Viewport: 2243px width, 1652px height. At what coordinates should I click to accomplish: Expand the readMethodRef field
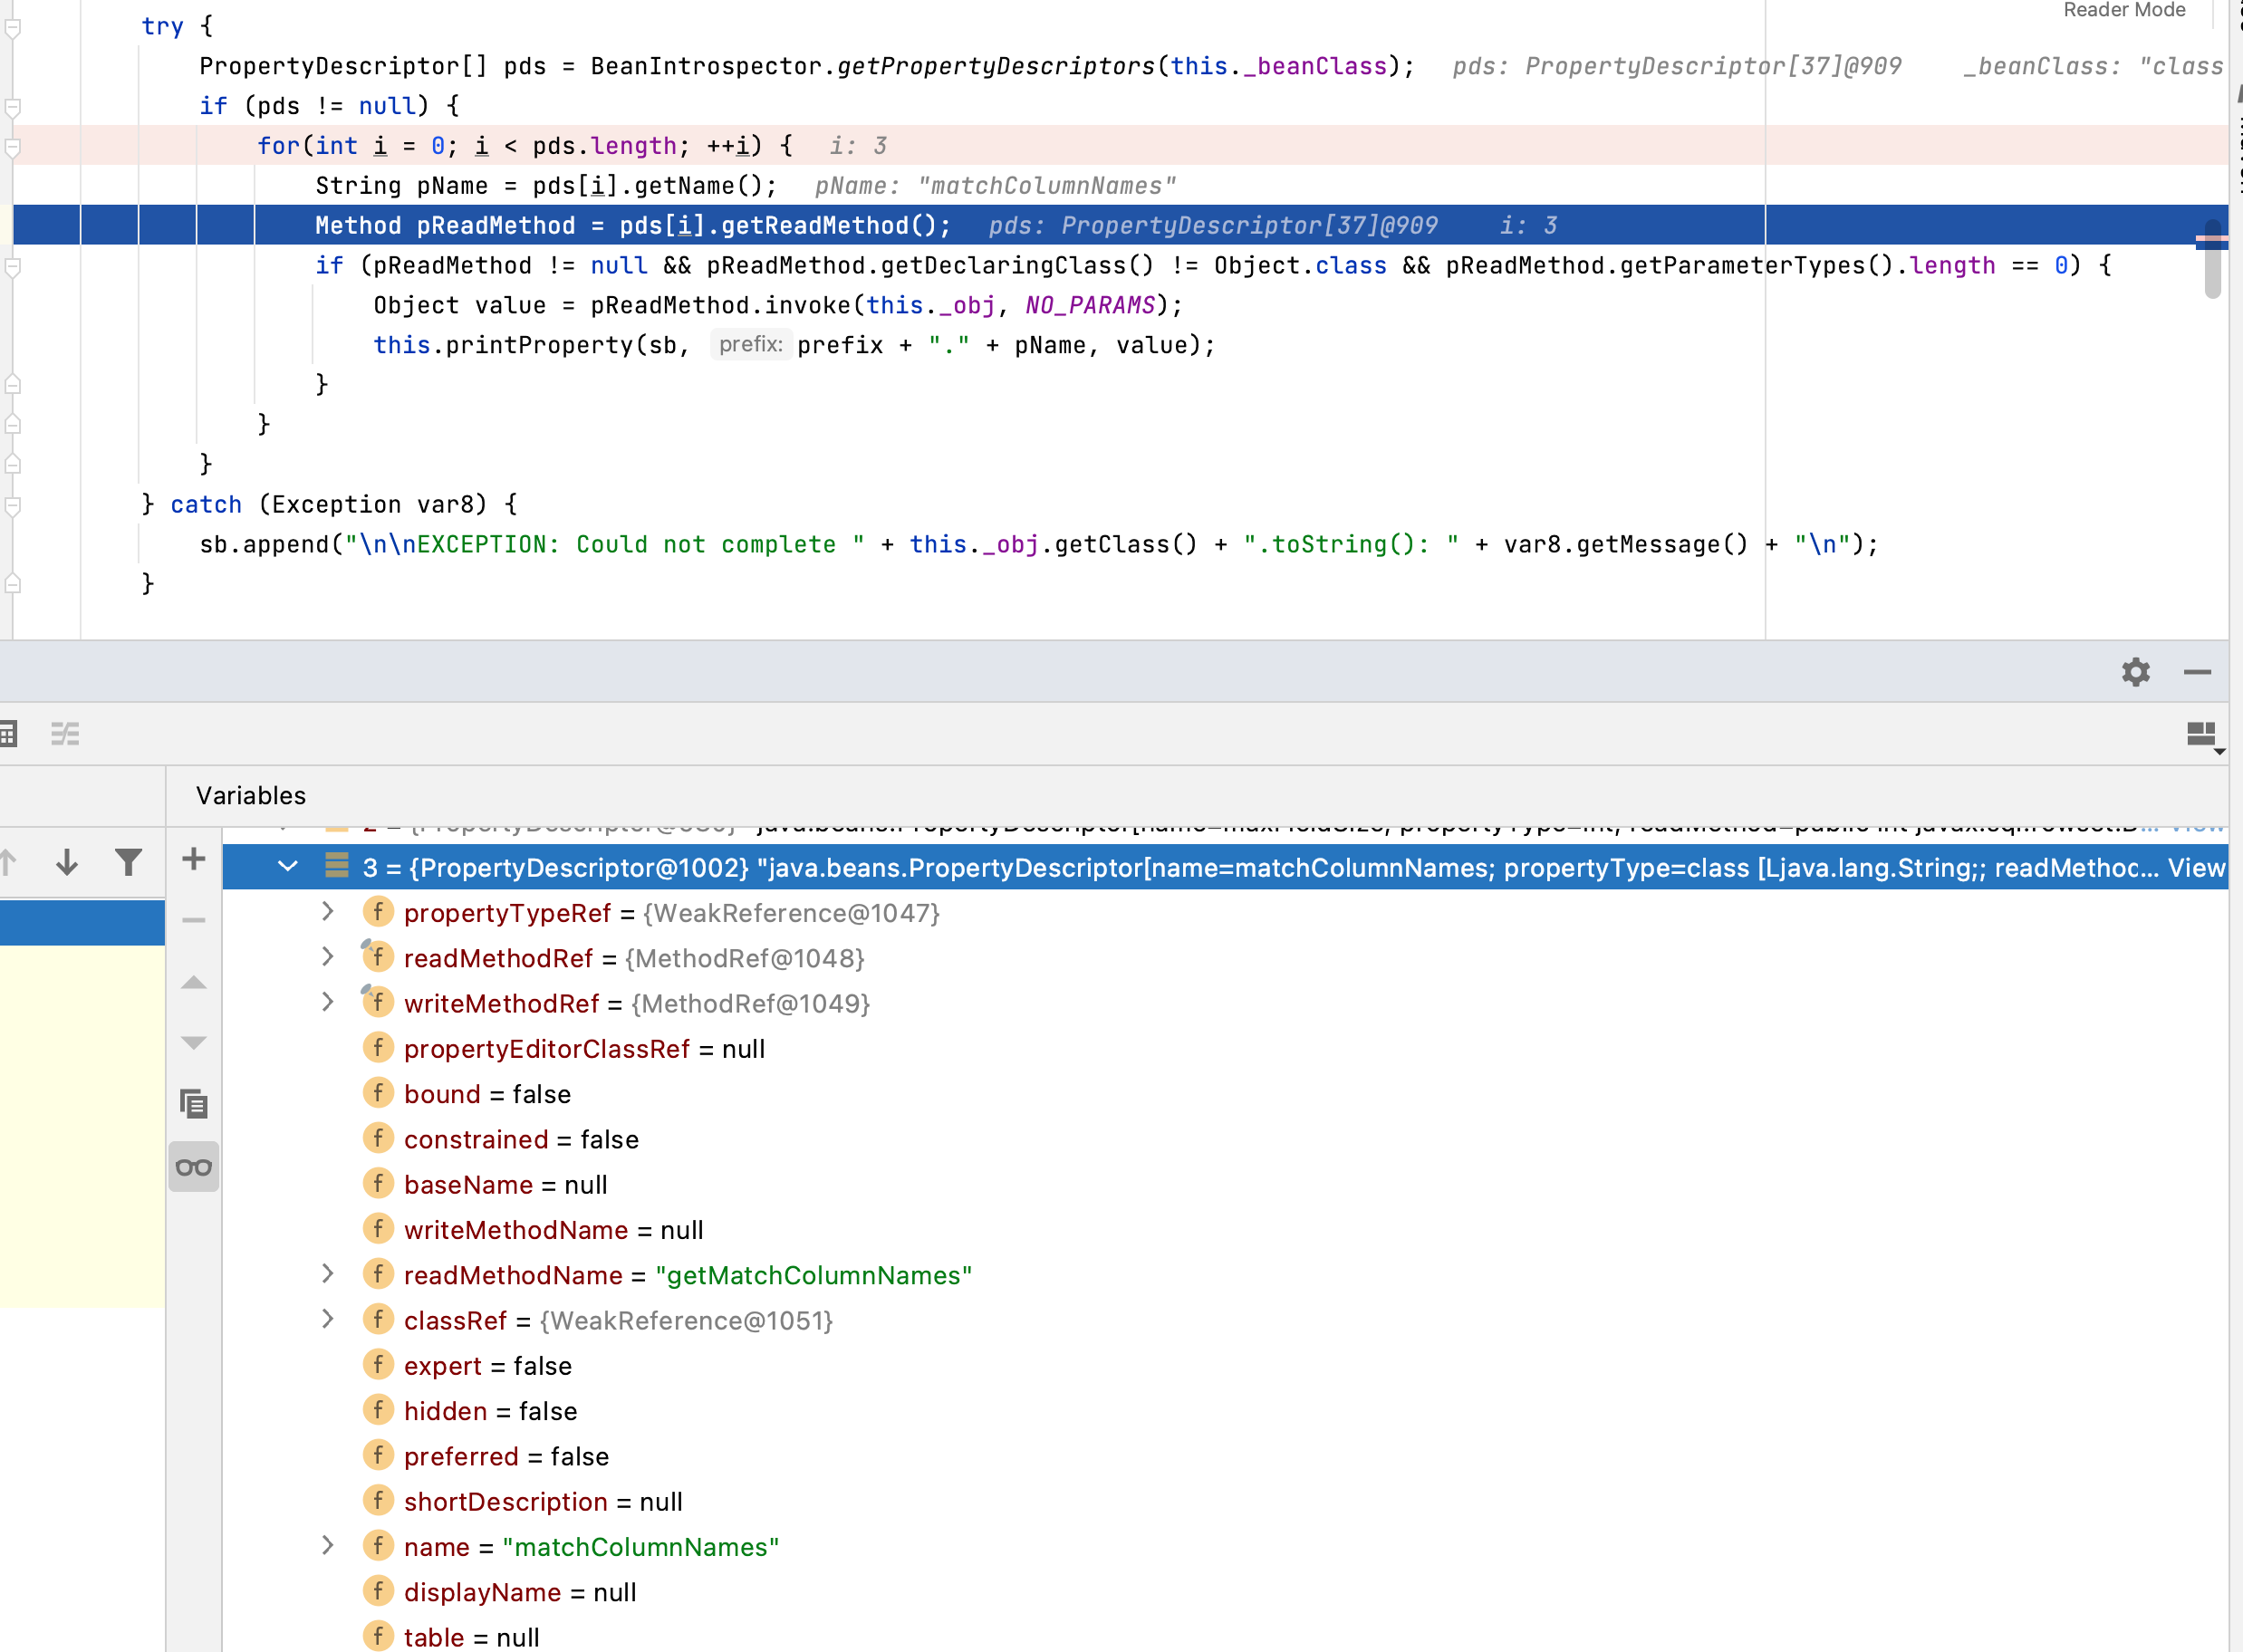tap(328, 957)
